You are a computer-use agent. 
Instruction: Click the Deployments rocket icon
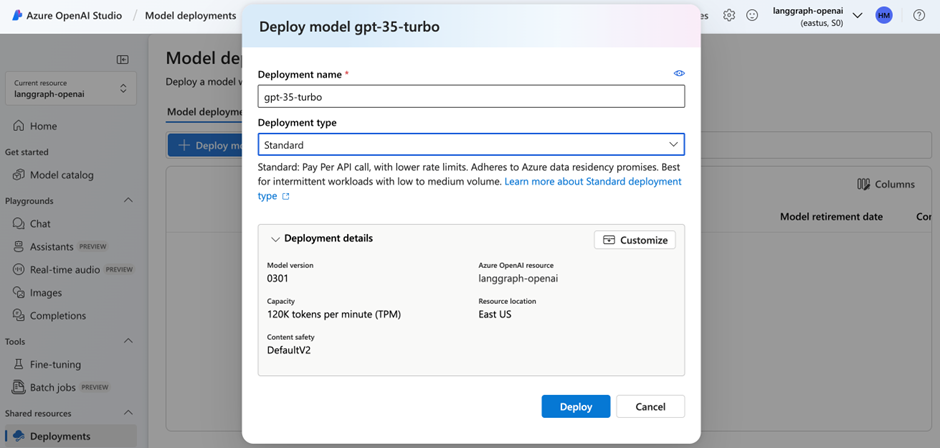pyautogui.click(x=19, y=436)
